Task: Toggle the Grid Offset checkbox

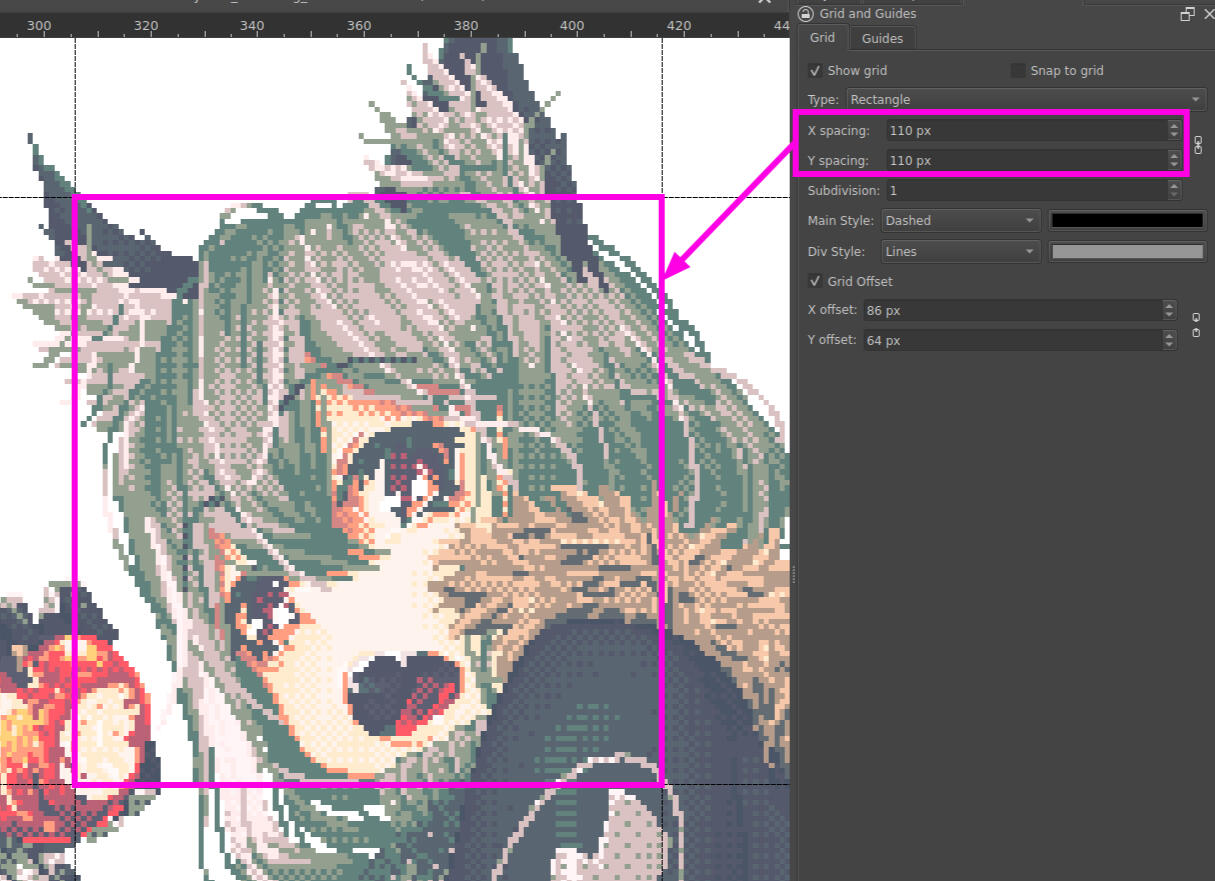Action: tap(815, 281)
